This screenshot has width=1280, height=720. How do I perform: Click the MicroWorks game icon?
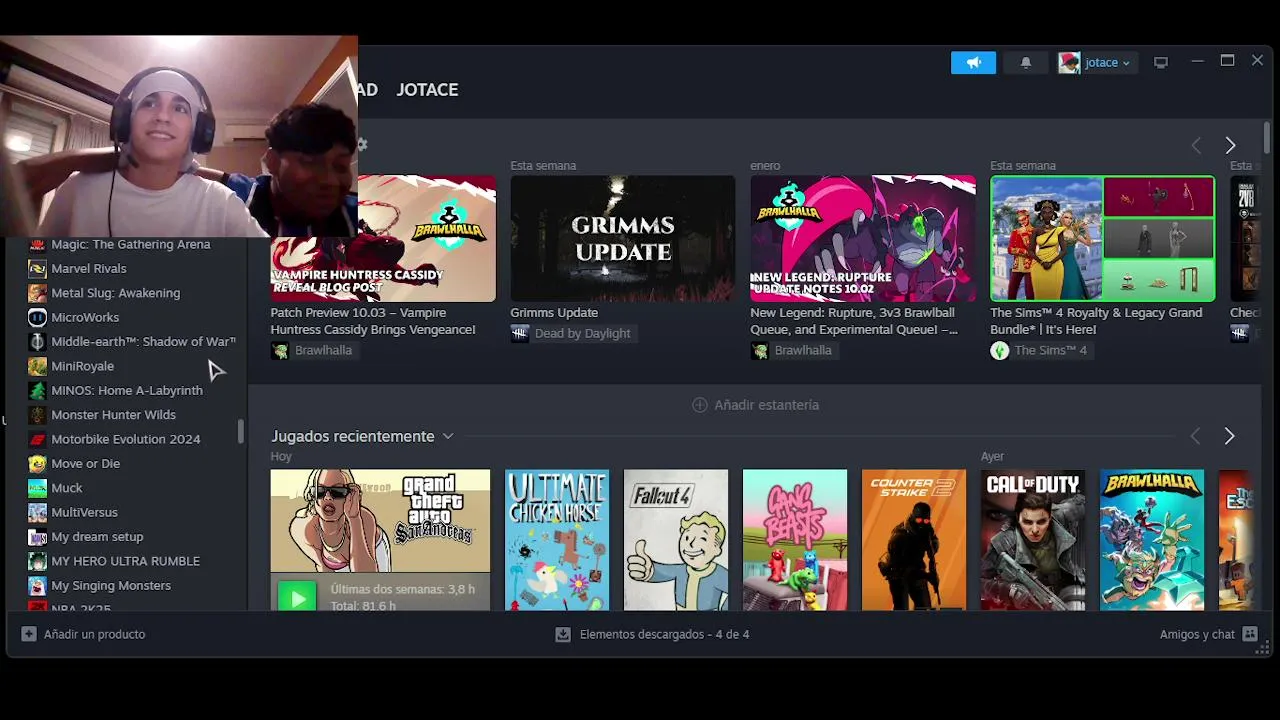[37, 317]
